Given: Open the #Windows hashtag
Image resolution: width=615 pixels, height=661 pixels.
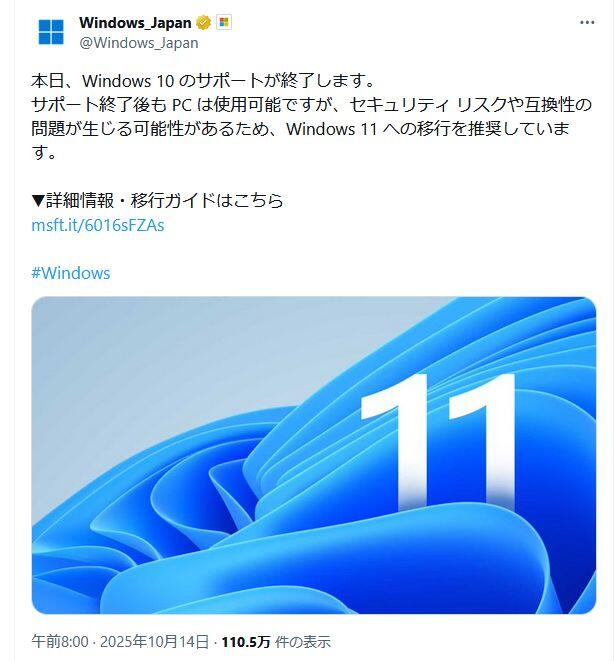Looking at the screenshot, I should [71, 273].
